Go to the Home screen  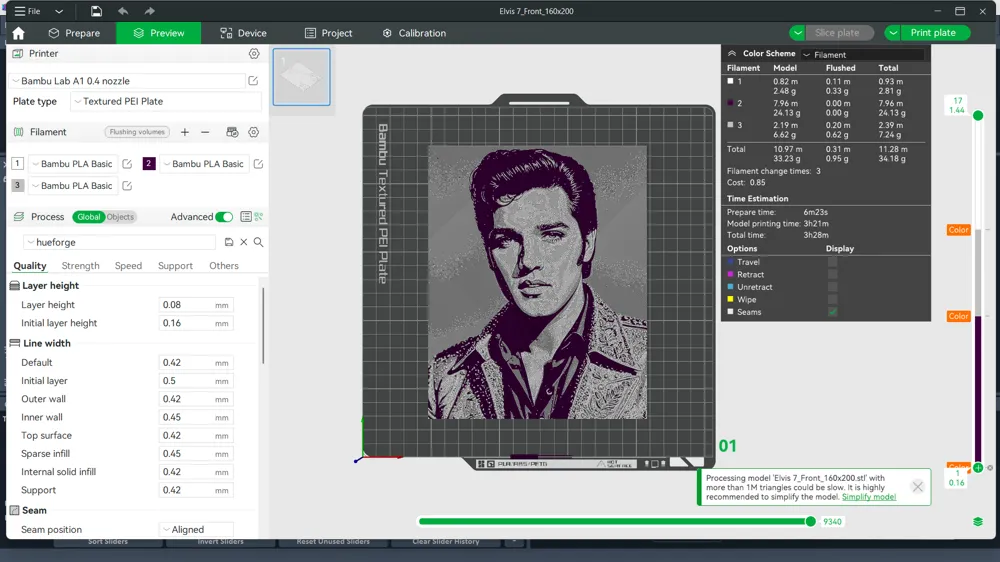[x=18, y=33]
